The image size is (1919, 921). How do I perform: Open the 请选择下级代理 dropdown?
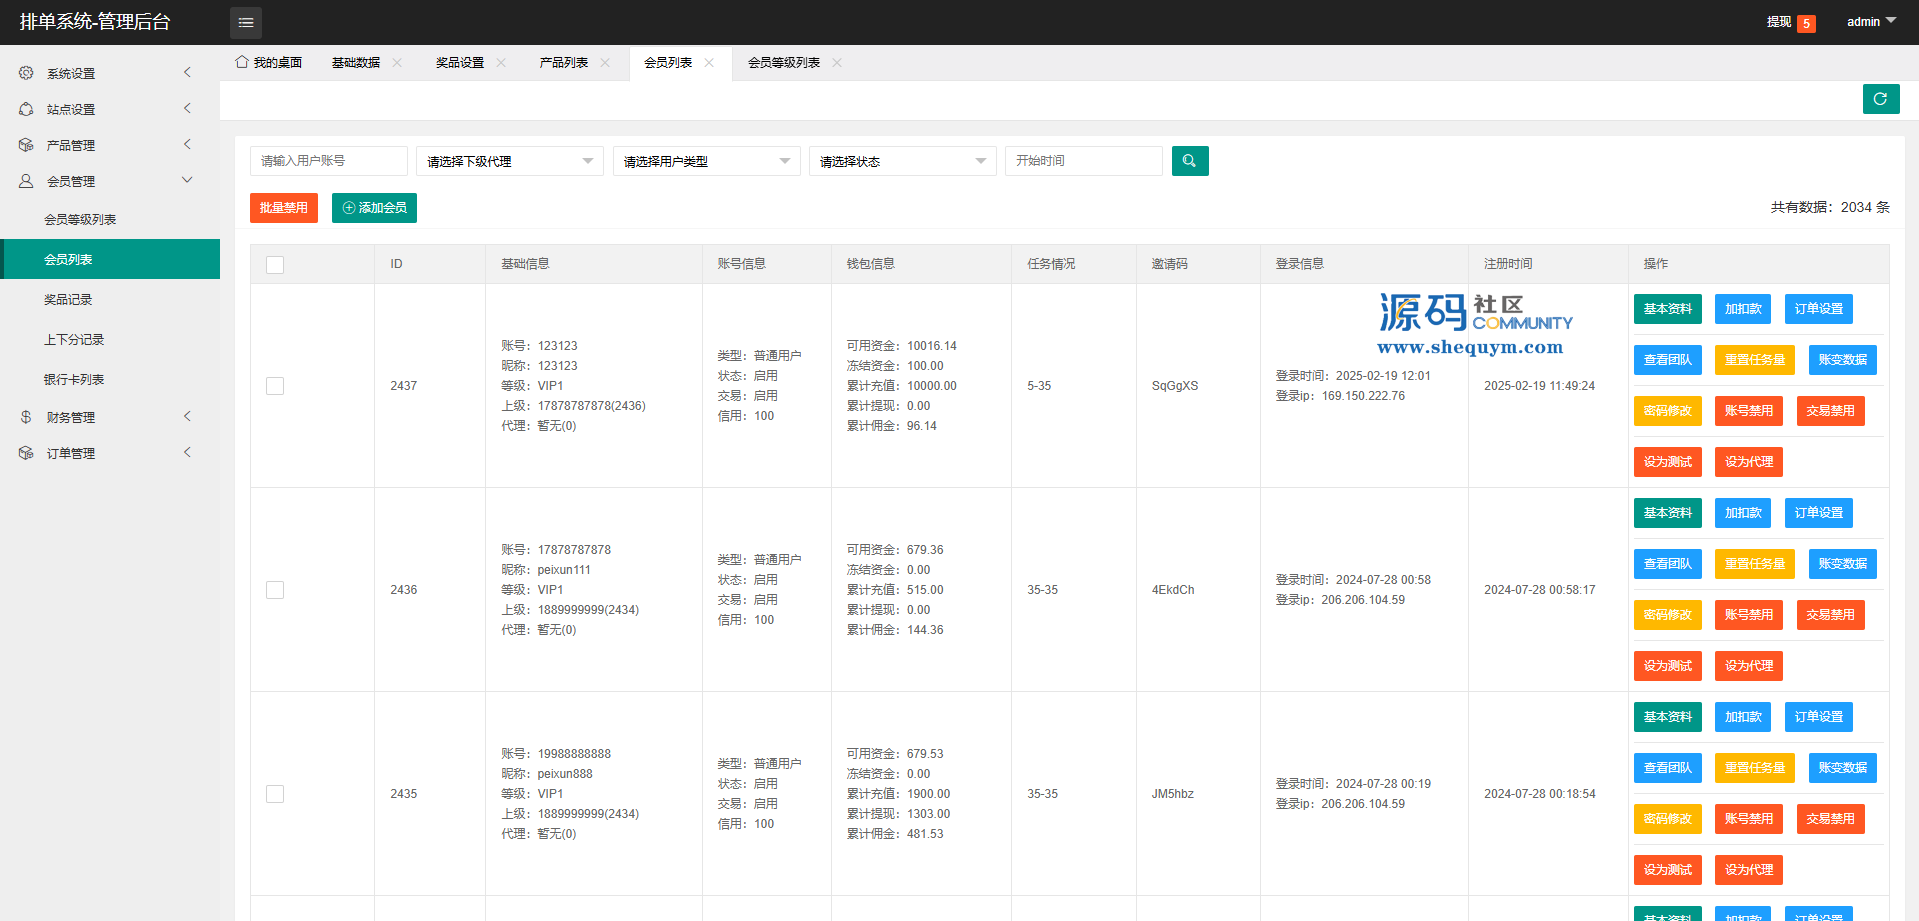tap(510, 161)
